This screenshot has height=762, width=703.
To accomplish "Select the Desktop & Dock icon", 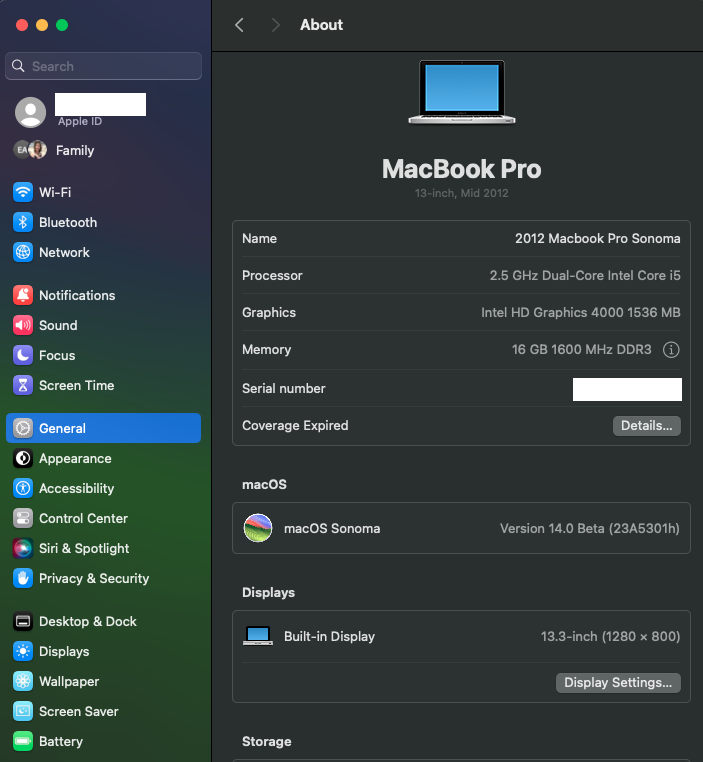I will (x=23, y=621).
